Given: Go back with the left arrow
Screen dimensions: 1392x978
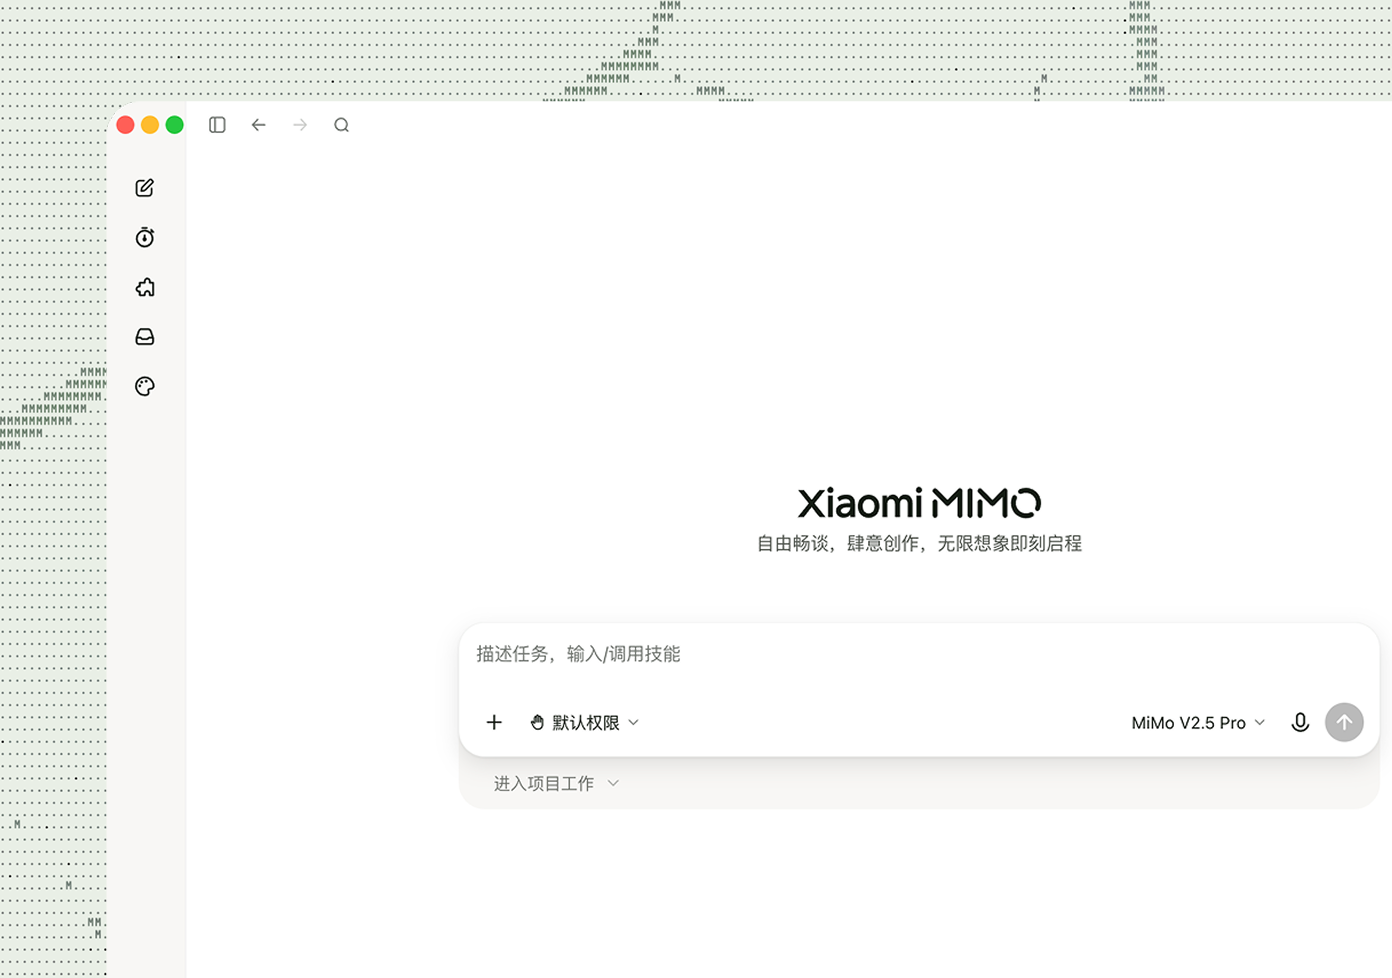Looking at the screenshot, I should pos(259,125).
